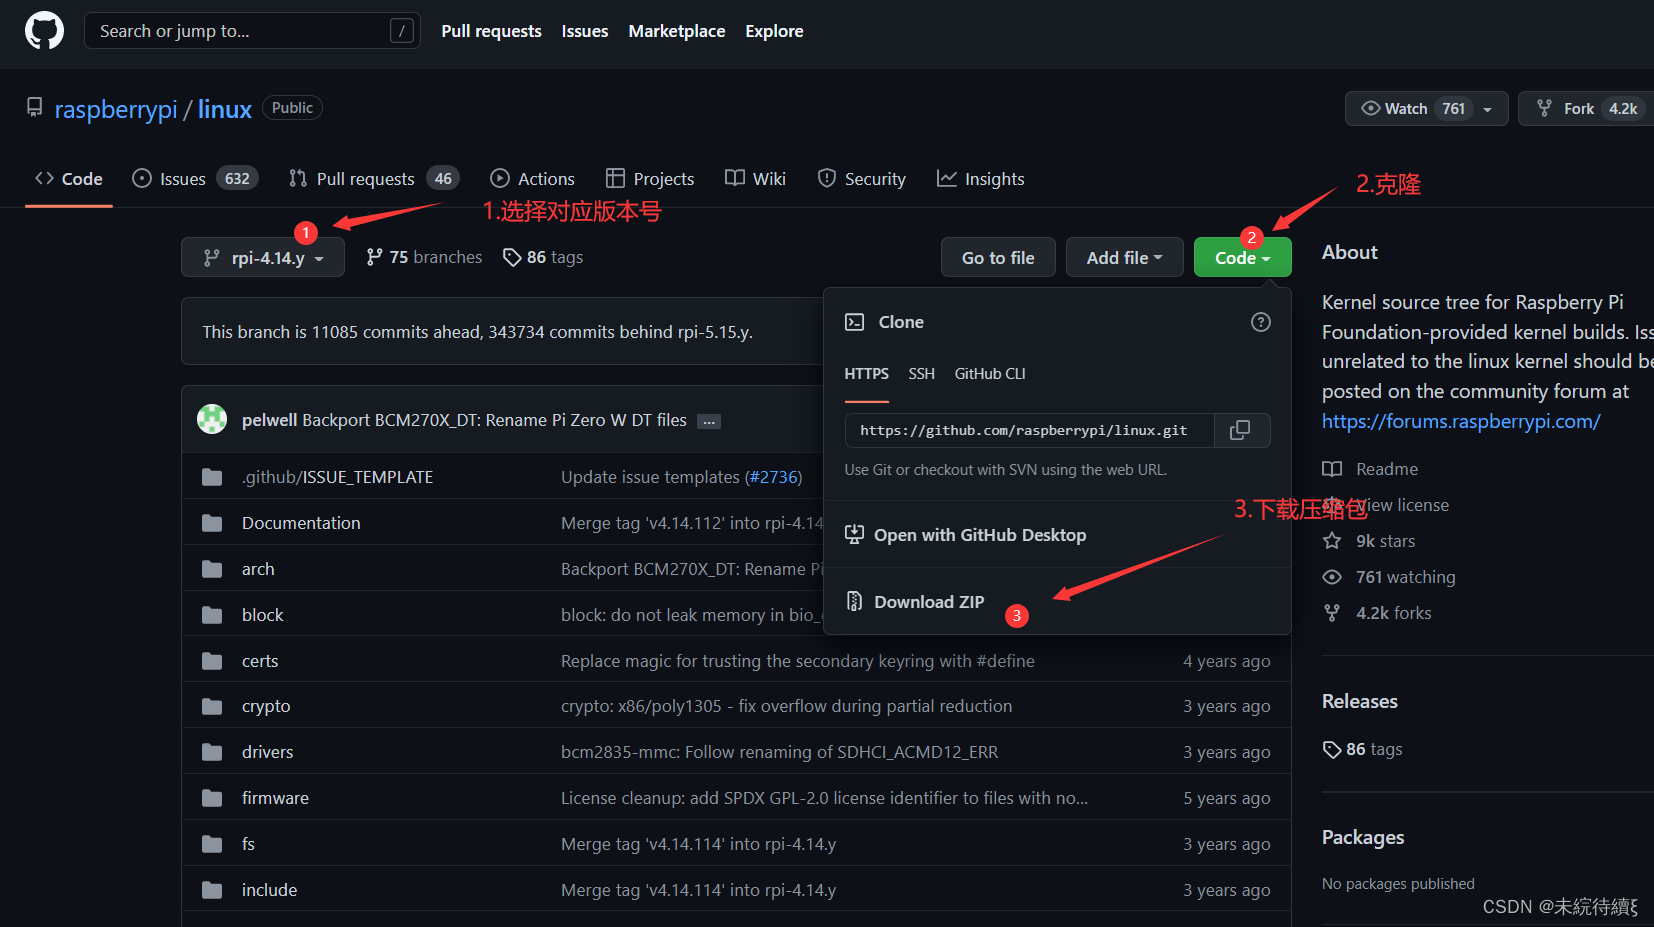Open the Issues tab
The image size is (1654, 927).
point(196,179)
